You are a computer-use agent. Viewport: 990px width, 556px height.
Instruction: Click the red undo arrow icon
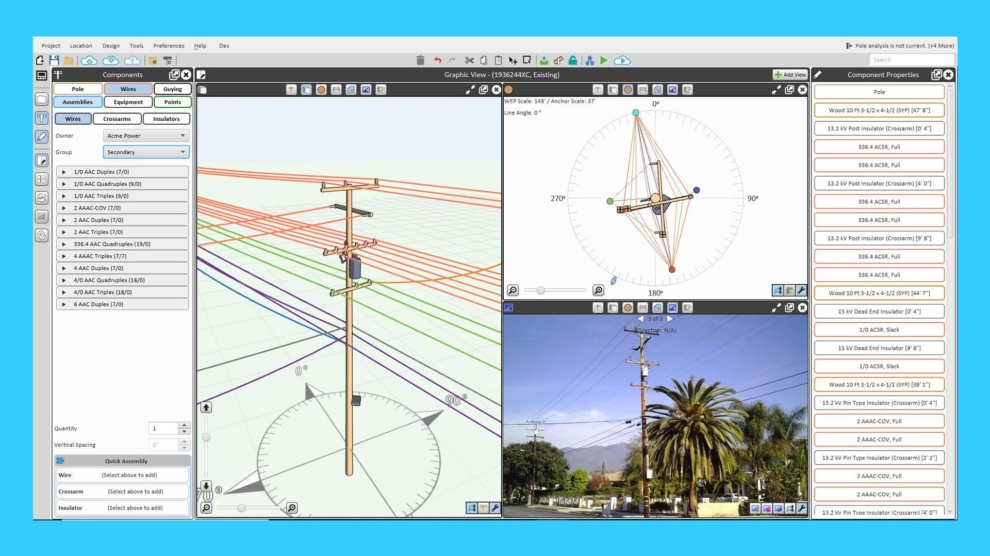pyautogui.click(x=437, y=60)
